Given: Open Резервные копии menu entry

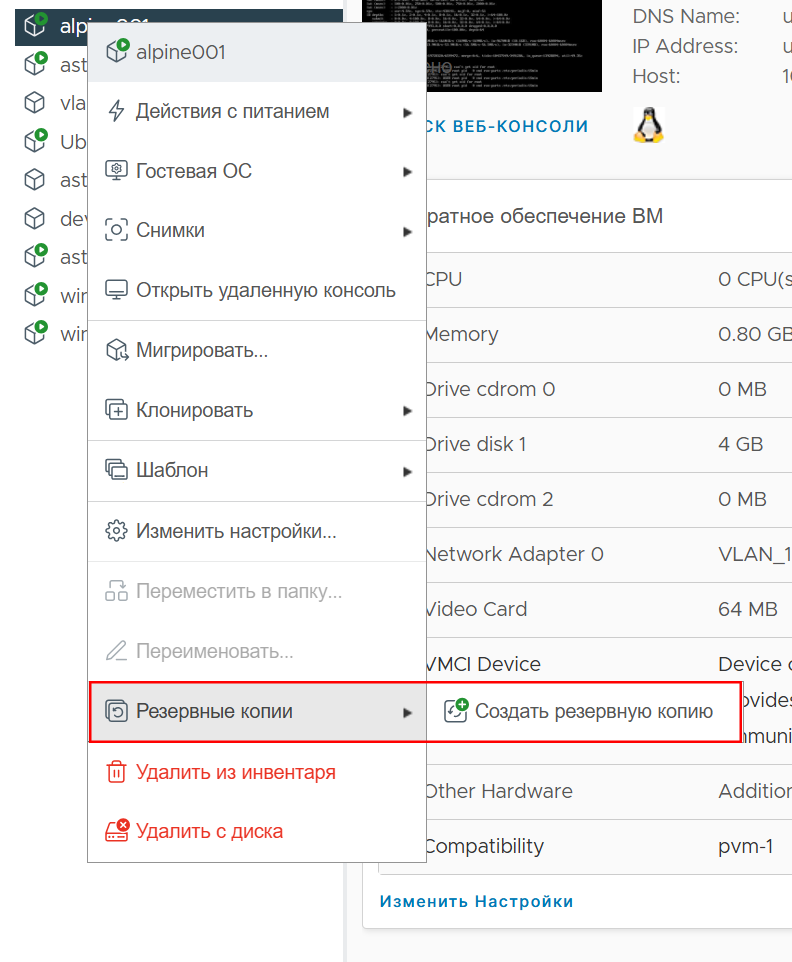Looking at the screenshot, I should tap(257, 711).
